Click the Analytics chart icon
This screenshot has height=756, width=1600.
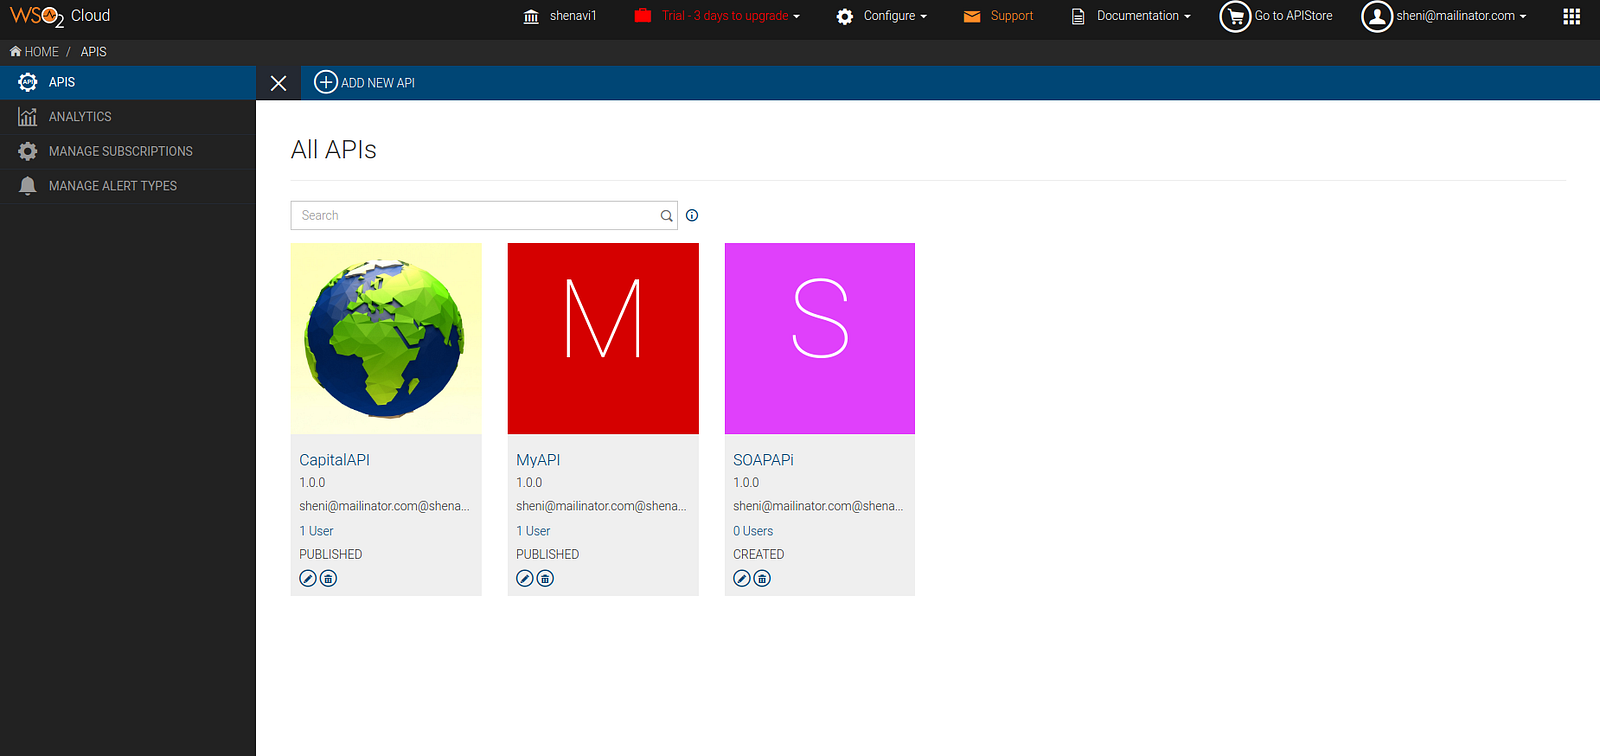pyautogui.click(x=28, y=117)
